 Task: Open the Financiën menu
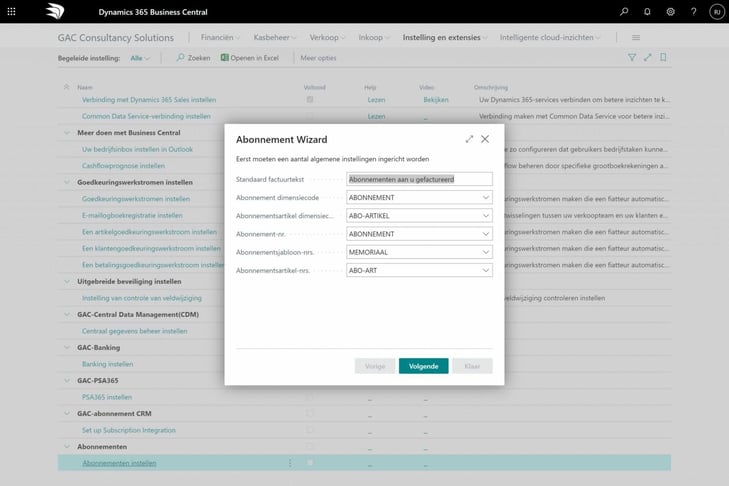pos(220,38)
